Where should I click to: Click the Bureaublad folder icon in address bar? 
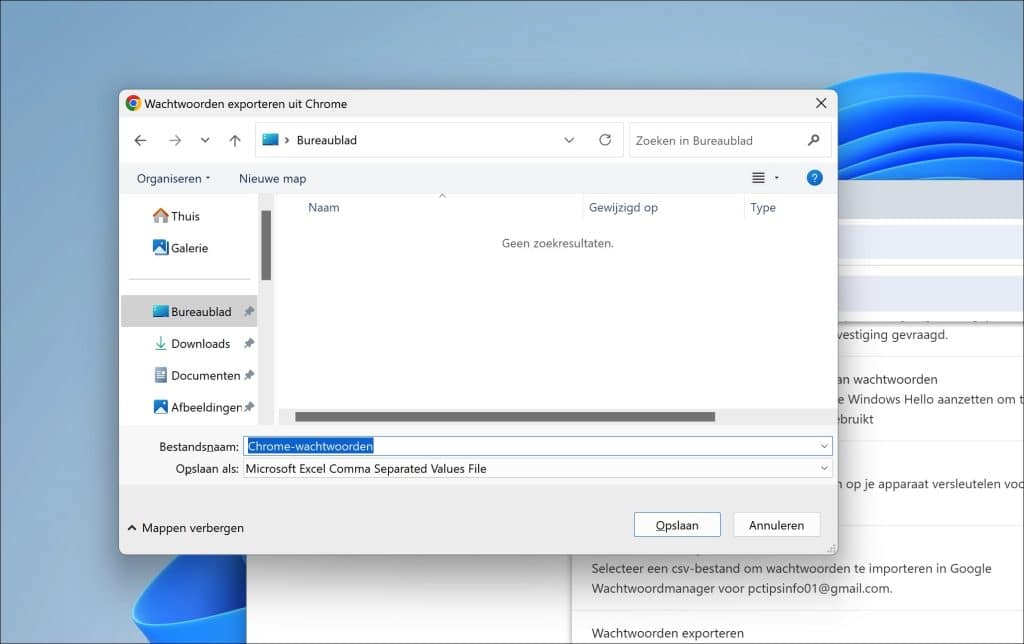[x=270, y=140]
